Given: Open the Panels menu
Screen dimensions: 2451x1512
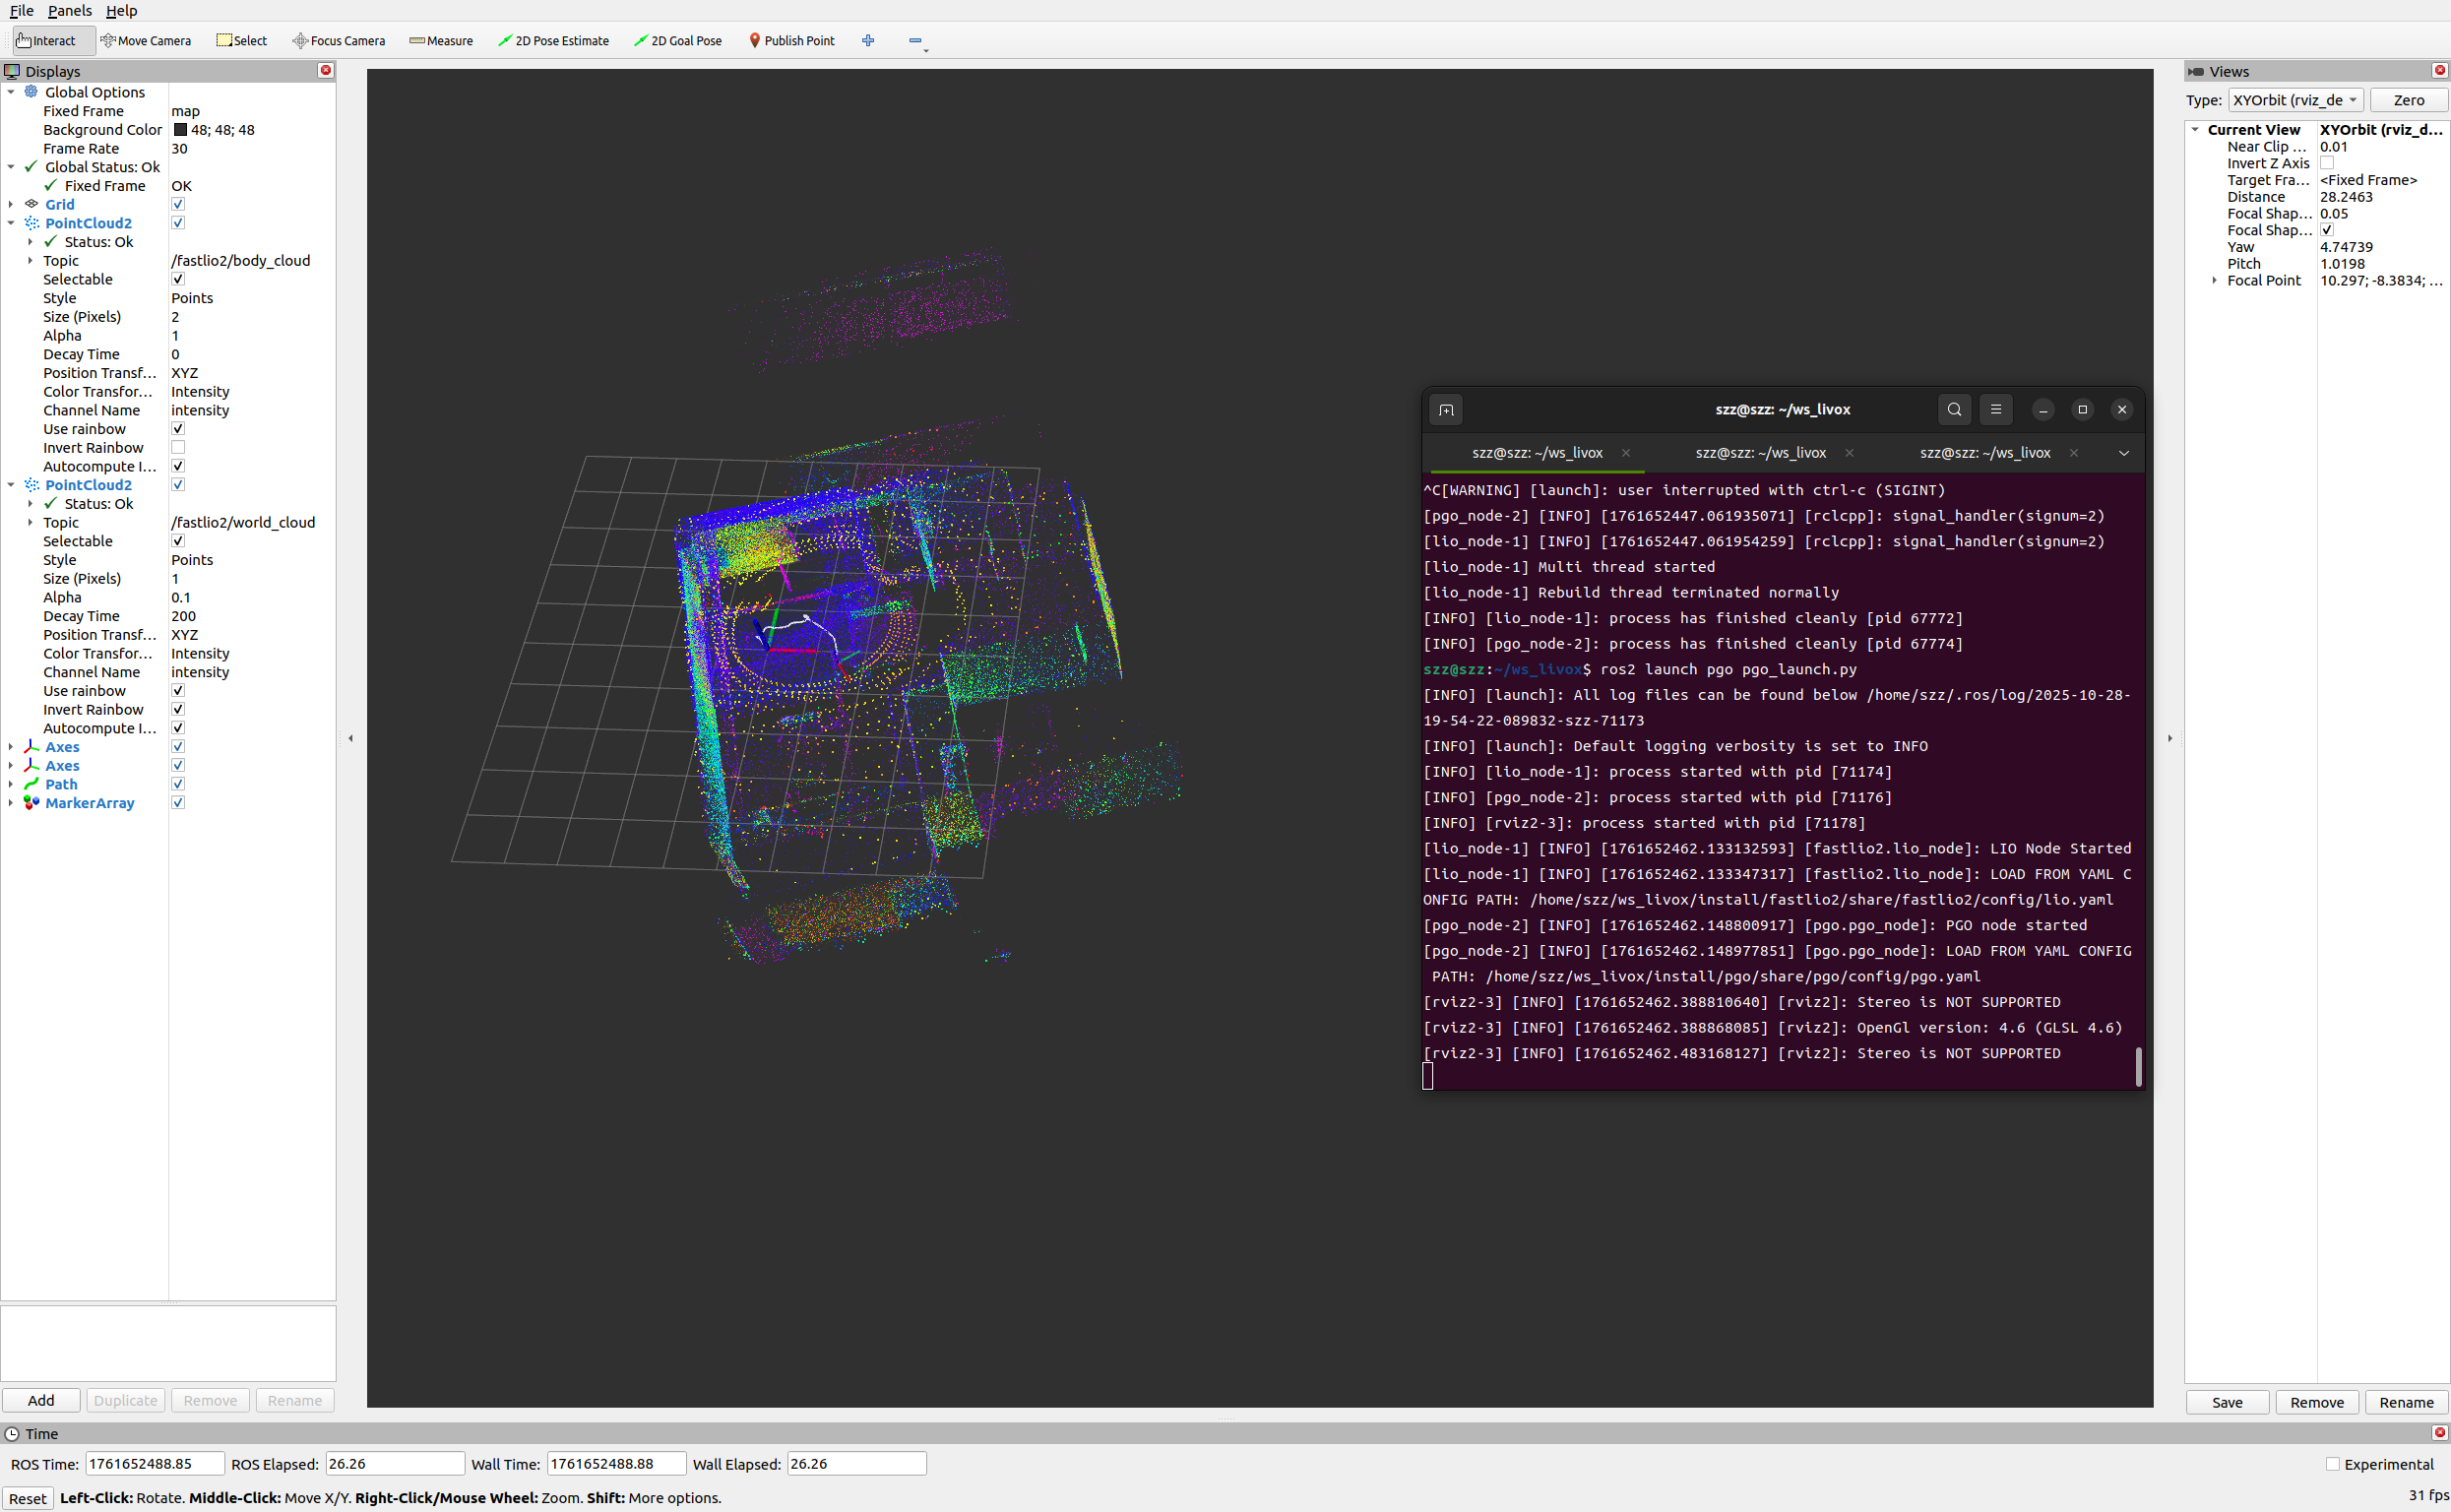Looking at the screenshot, I should [69, 10].
